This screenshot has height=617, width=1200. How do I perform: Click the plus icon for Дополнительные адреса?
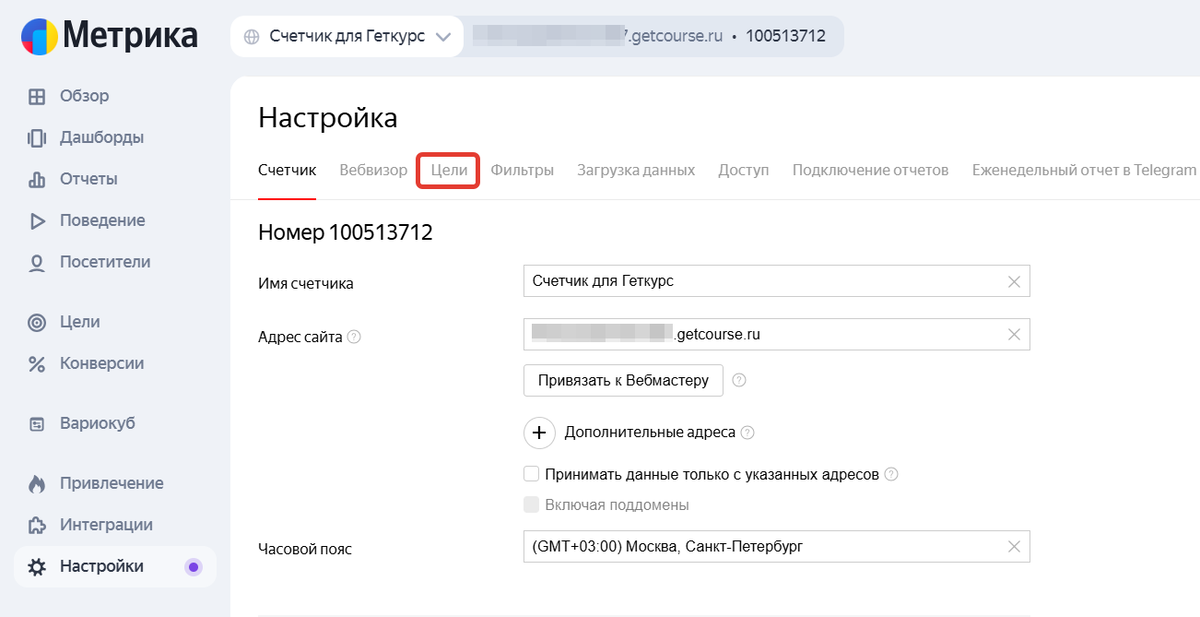coord(539,433)
